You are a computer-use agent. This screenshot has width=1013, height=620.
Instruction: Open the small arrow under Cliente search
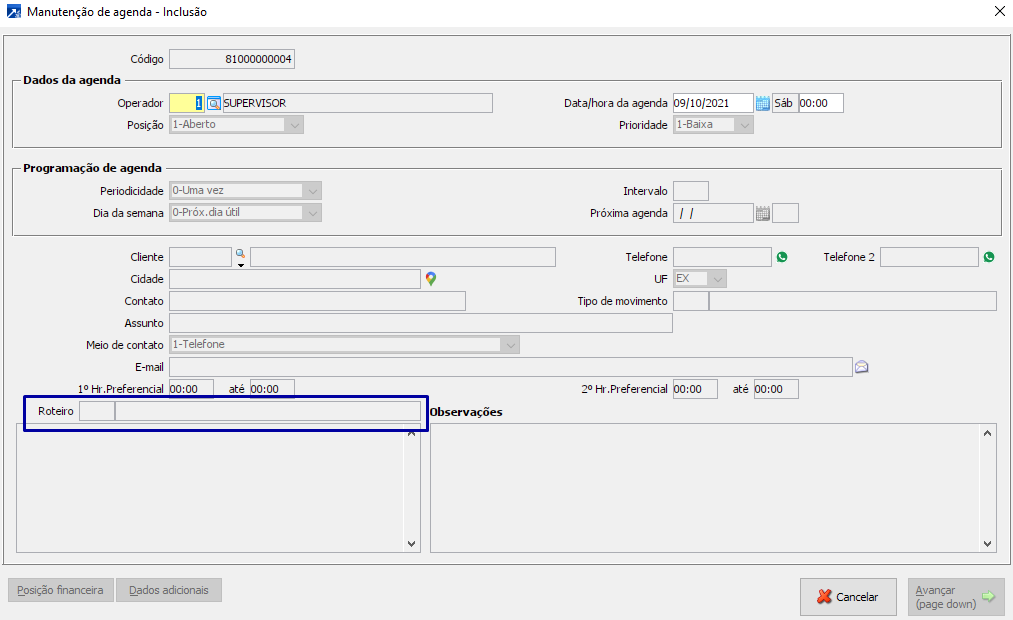click(x=241, y=265)
